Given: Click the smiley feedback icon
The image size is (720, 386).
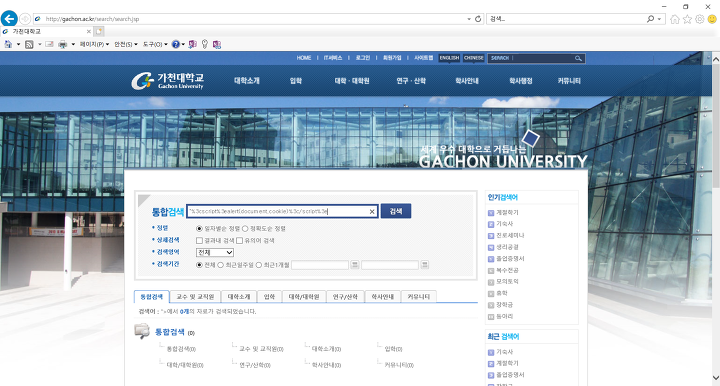Looking at the screenshot, I should pyautogui.click(x=712, y=19).
